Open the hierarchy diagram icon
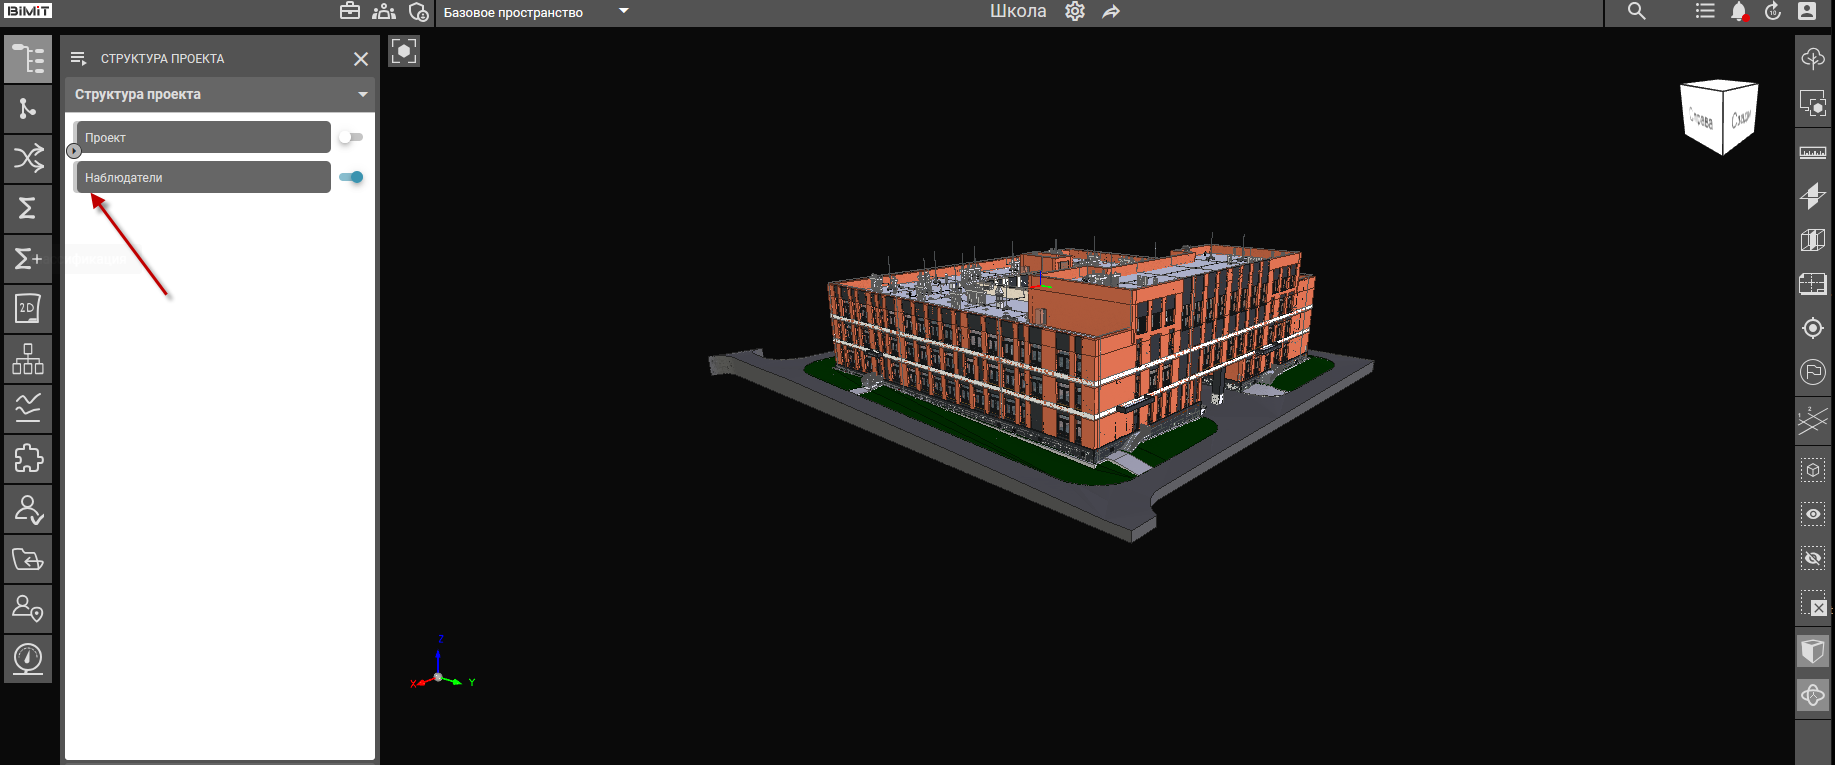The height and width of the screenshot is (765, 1835). [28, 359]
